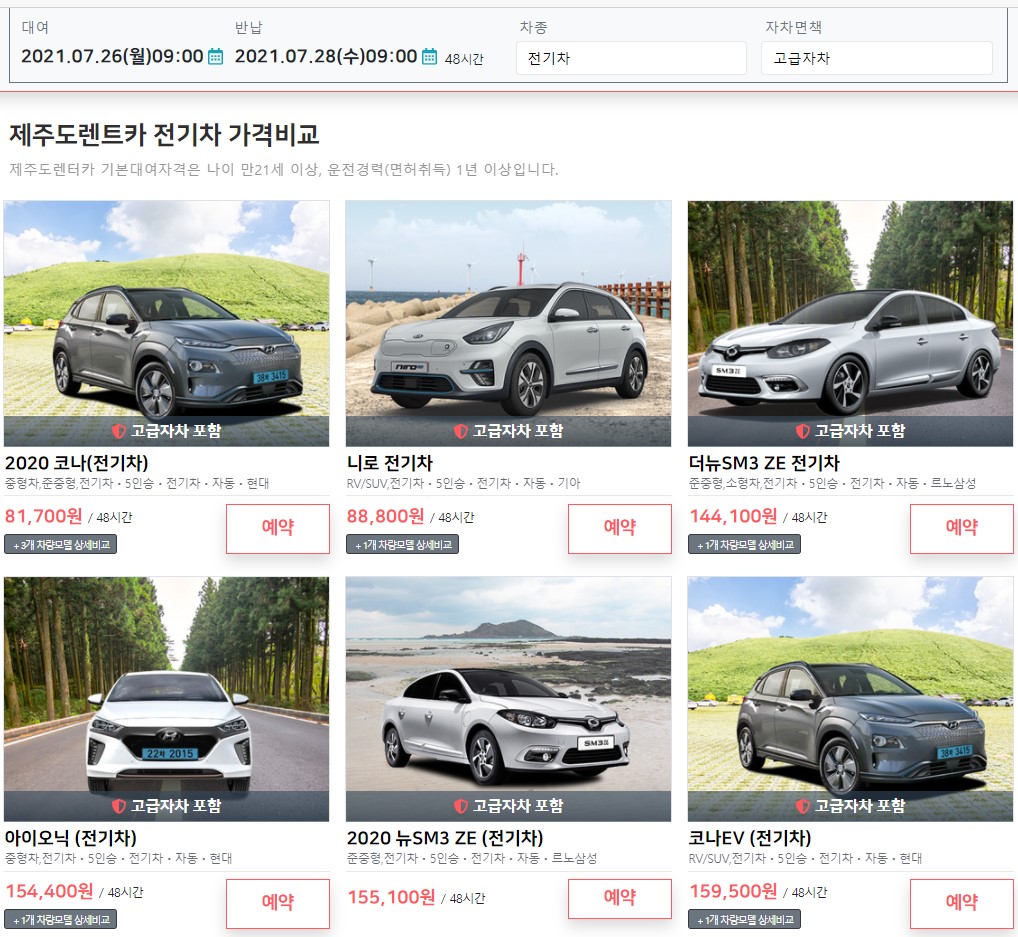
Task: Click the spec line RV/SUV,전기차 ending with 기아
Action: tap(464, 483)
